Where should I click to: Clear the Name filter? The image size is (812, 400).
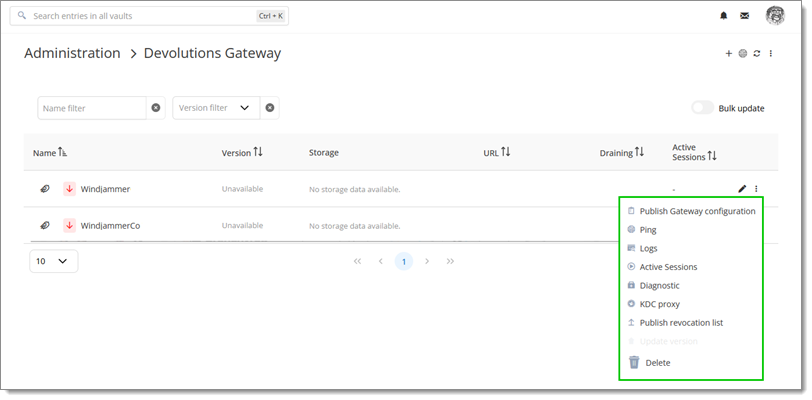tap(156, 108)
